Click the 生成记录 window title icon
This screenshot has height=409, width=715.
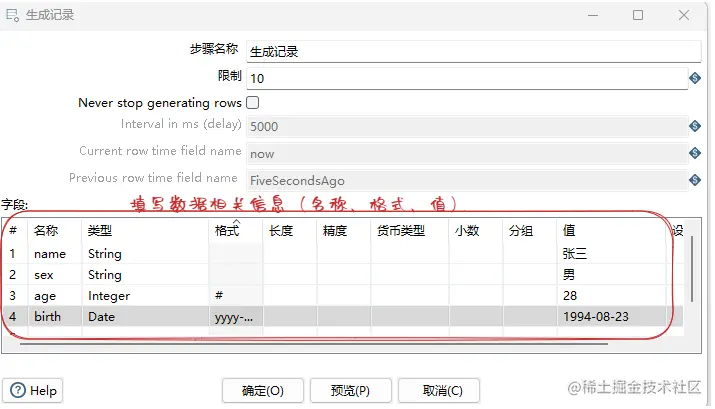pos(12,15)
